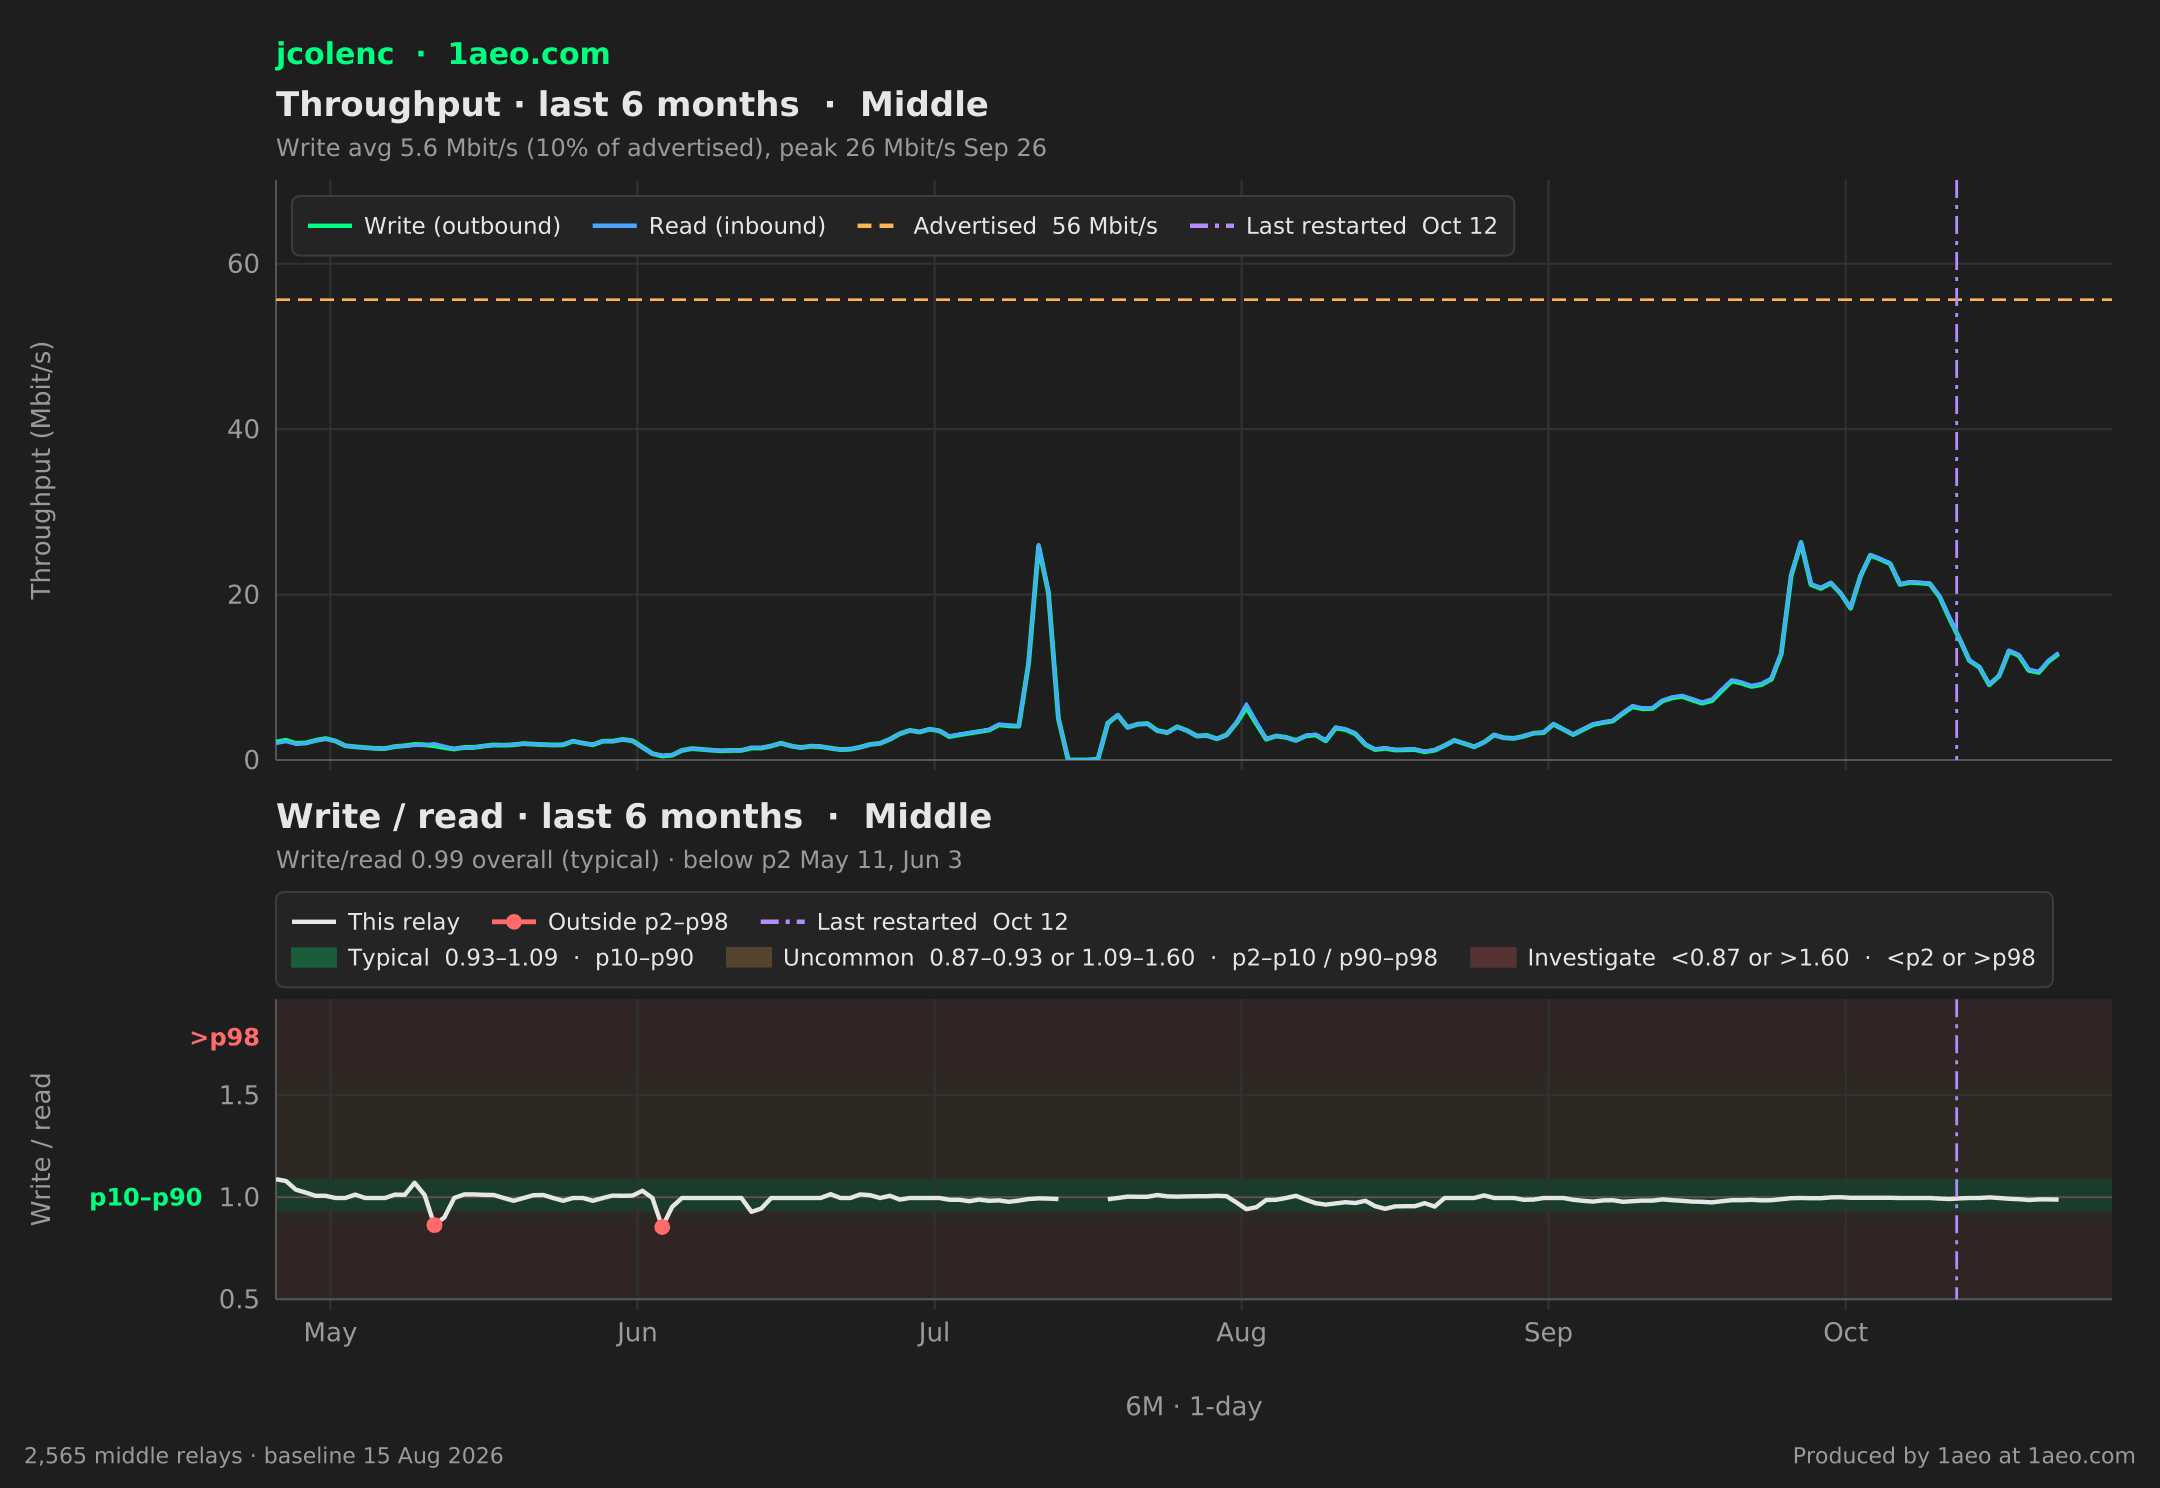
Task: Click the Aug x-axis label
Action: coord(1241,1333)
